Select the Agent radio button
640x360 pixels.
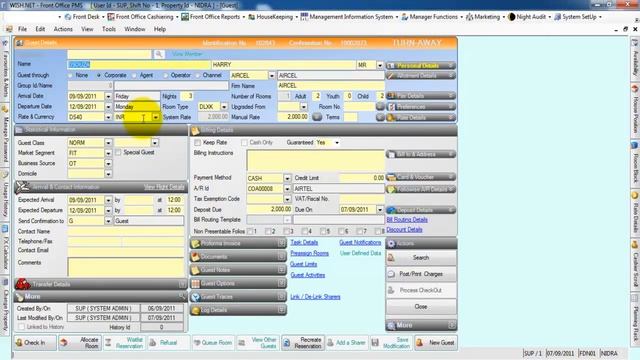pos(134,76)
